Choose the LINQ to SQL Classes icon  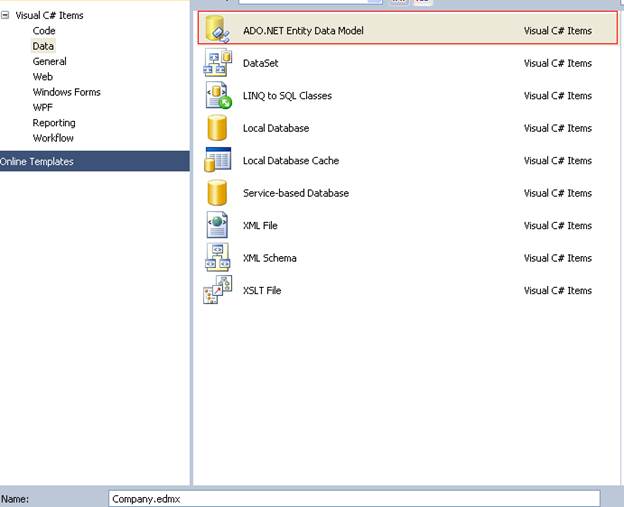(x=218, y=96)
